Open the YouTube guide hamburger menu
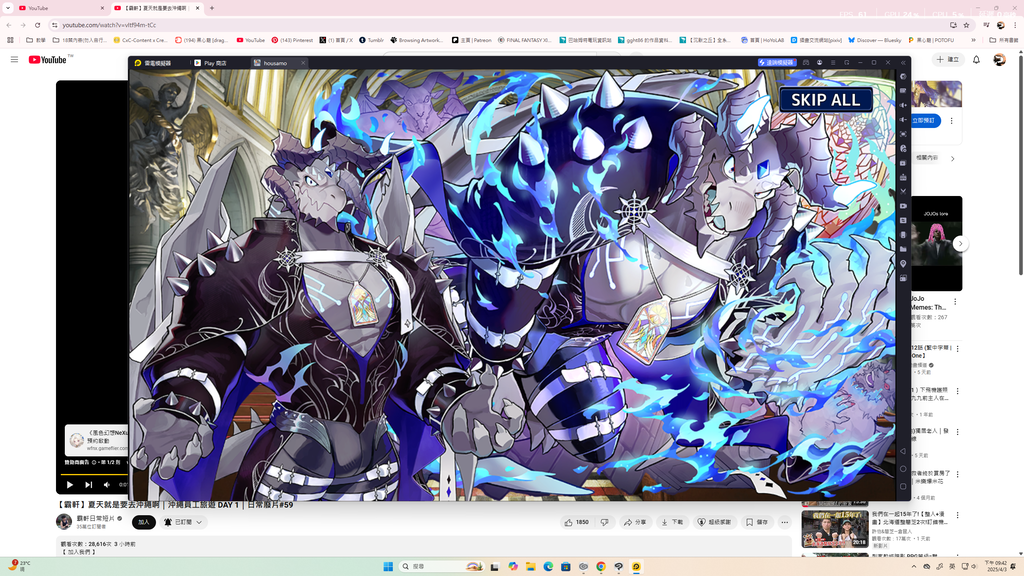The width and height of the screenshot is (1024, 576). pos(14,59)
